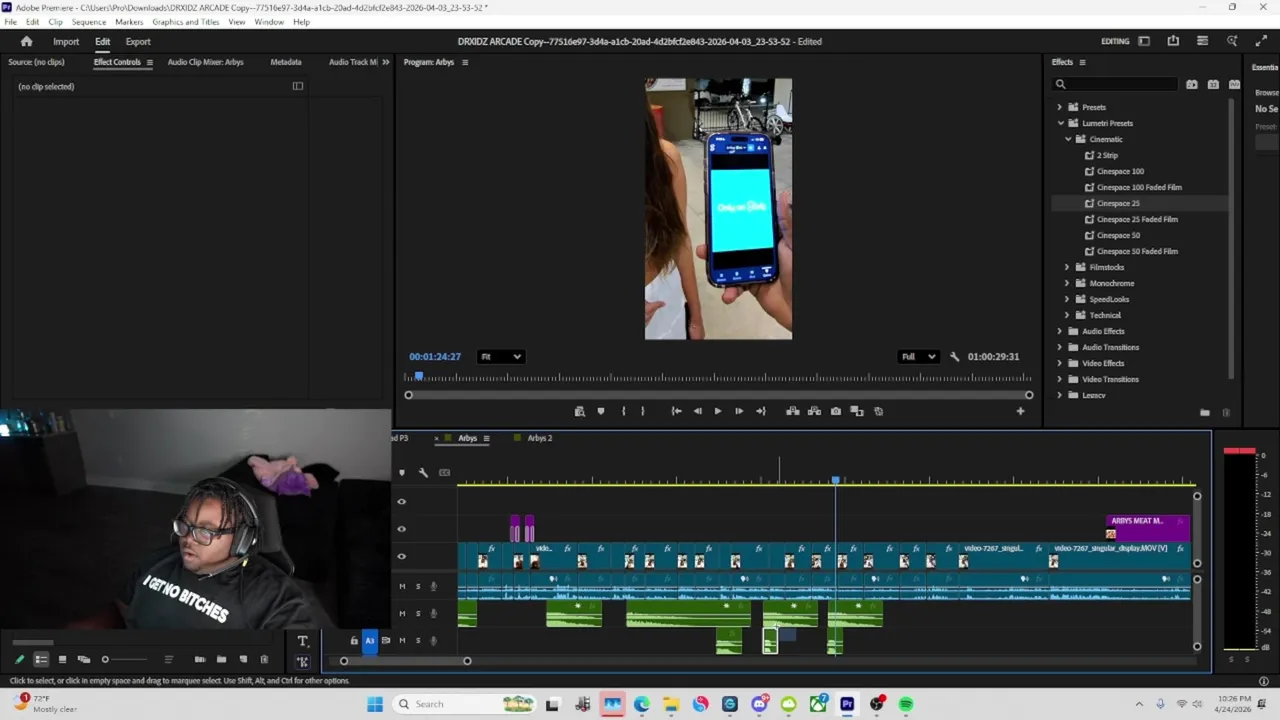Screen dimensions: 1280x720
Task: Open the Fit zoom level dropdown
Action: (500, 357)
